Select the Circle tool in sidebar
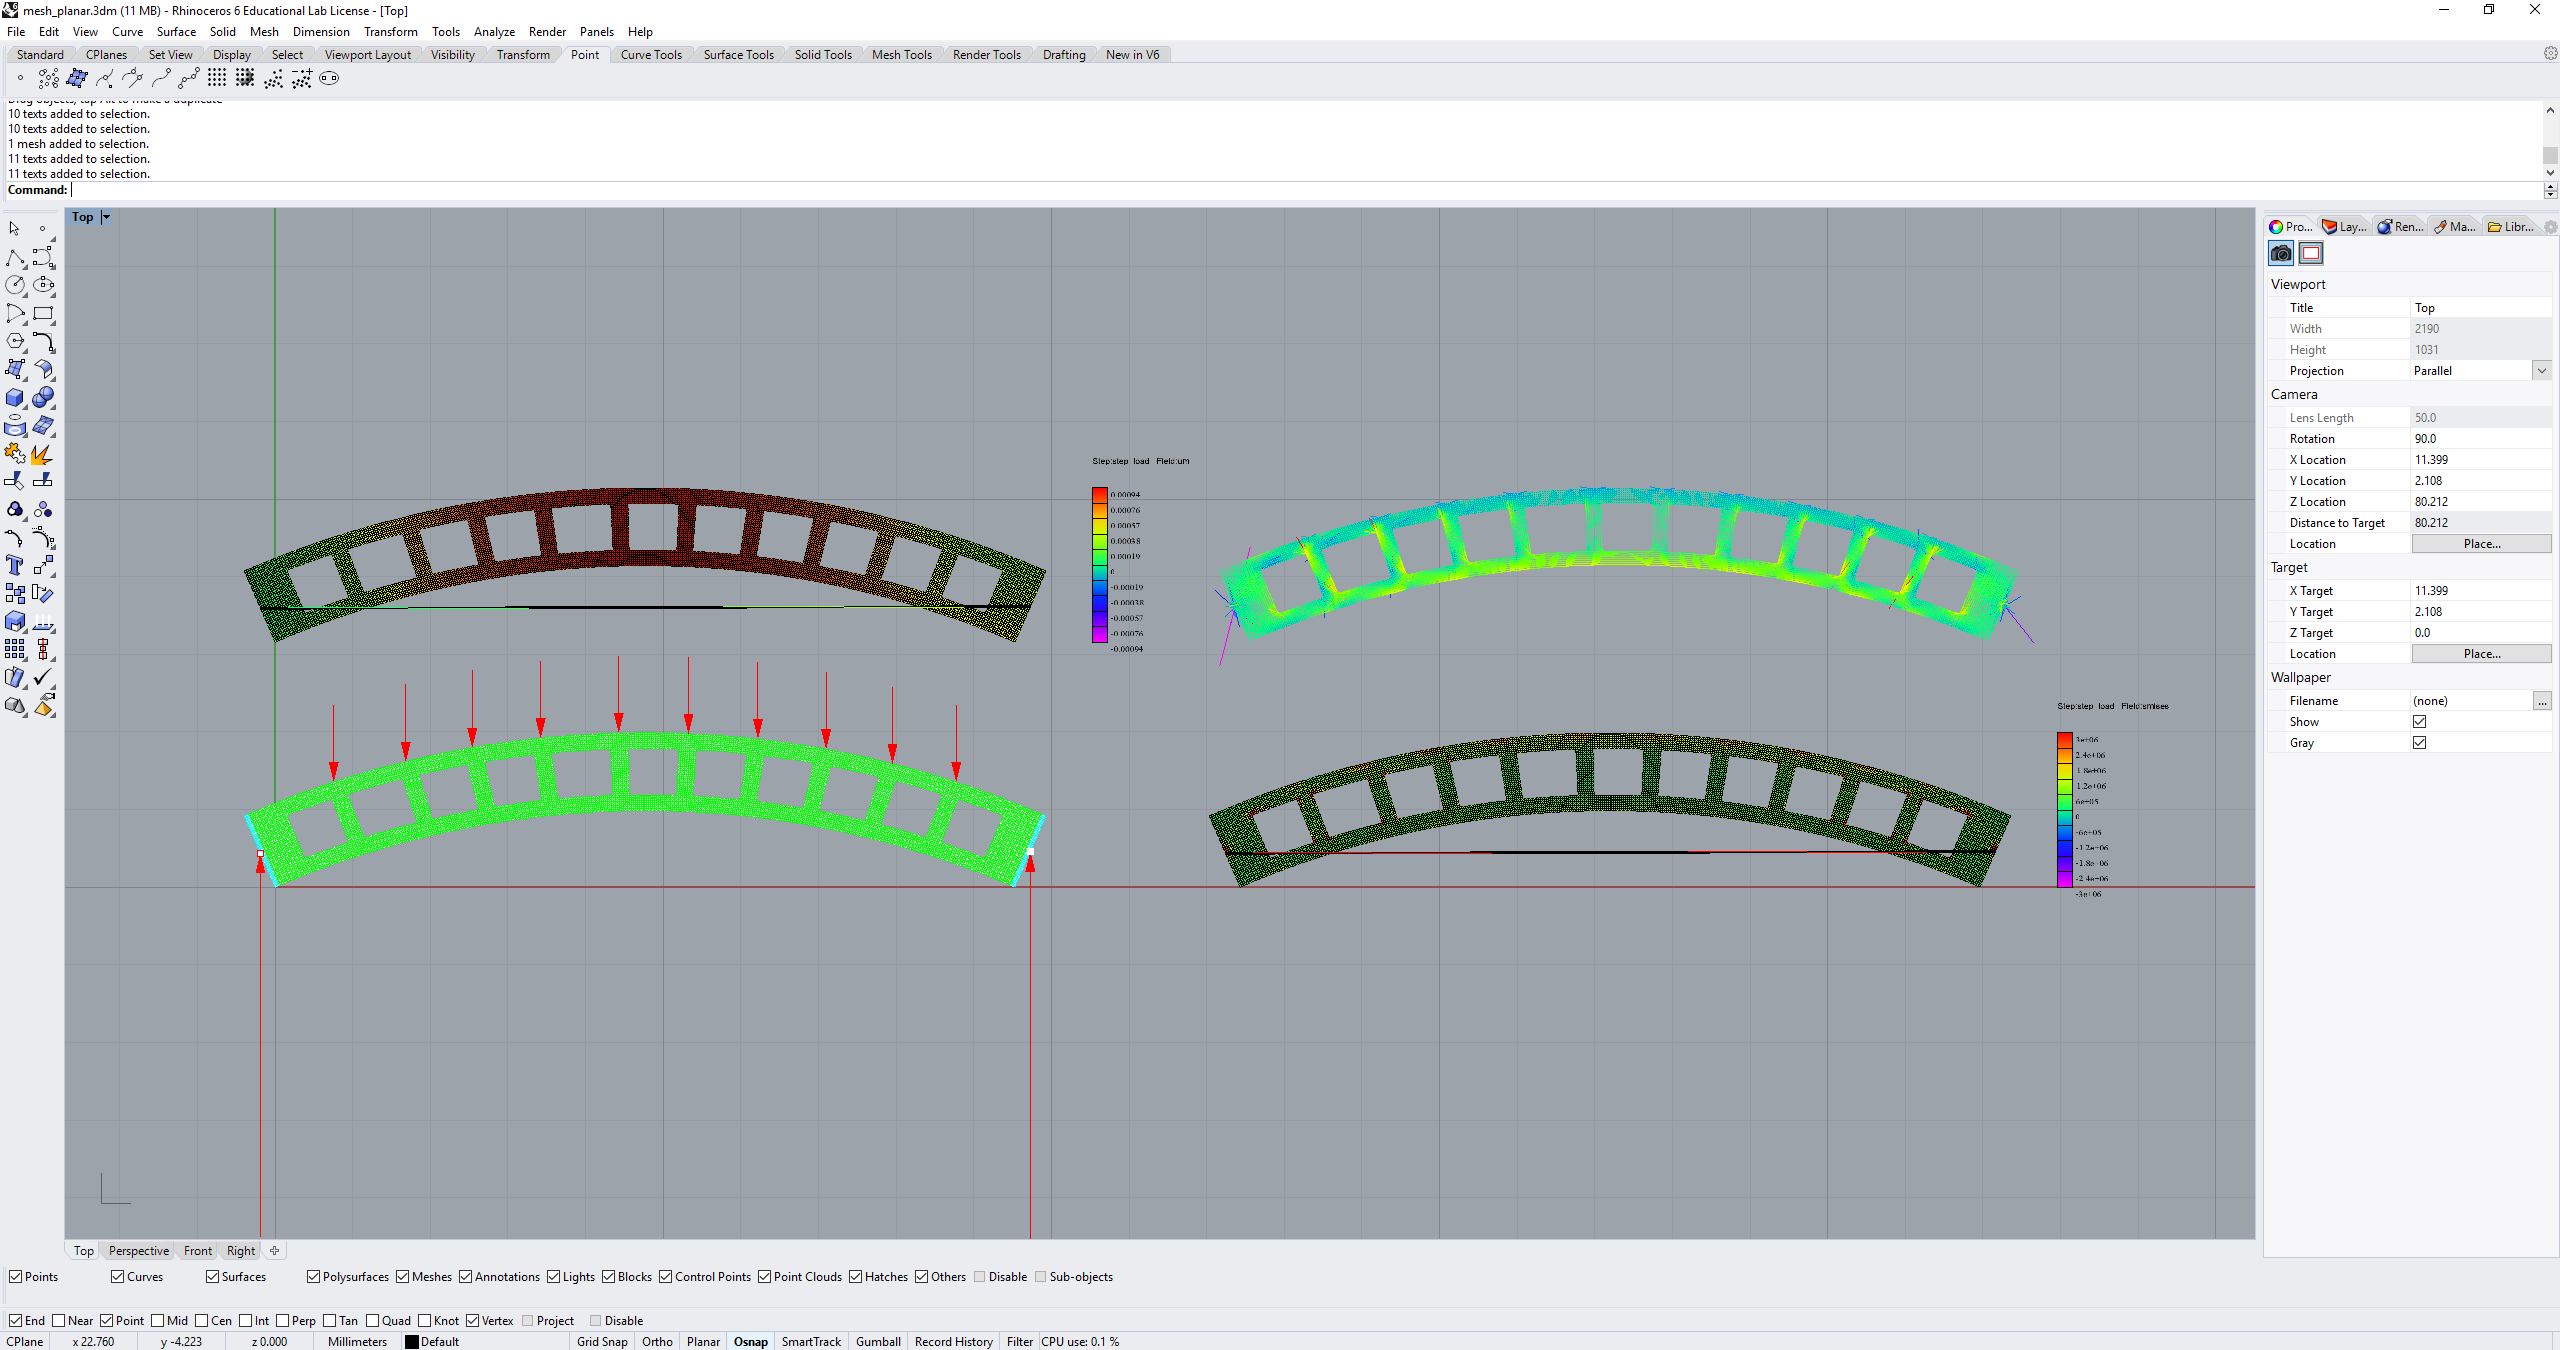 point(14,286)
